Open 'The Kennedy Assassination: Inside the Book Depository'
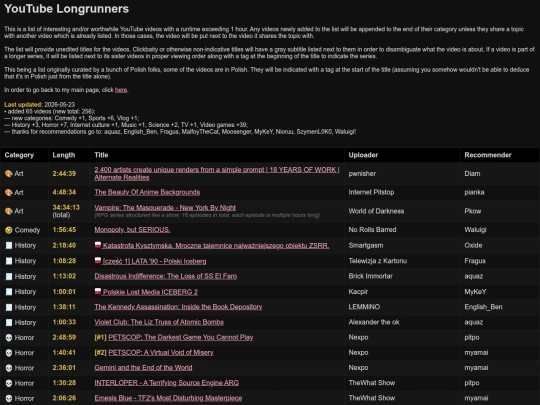The width and height of the screenshot is (540, 405). tap(178, 307)
